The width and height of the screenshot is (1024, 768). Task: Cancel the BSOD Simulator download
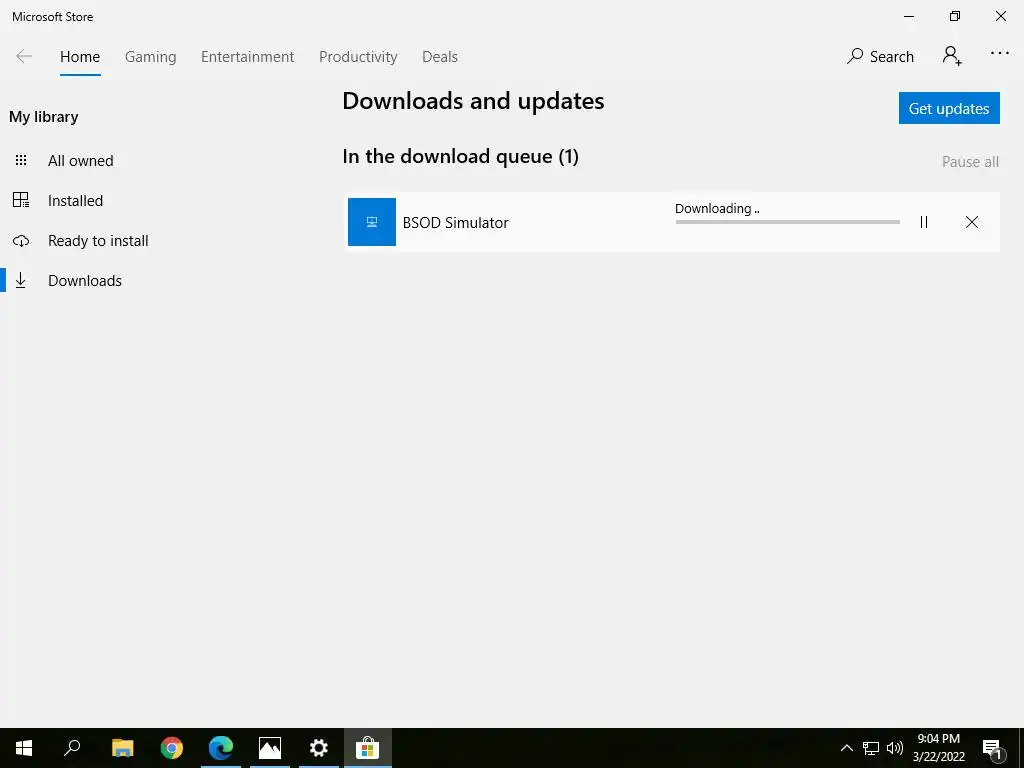pos(971,222)
